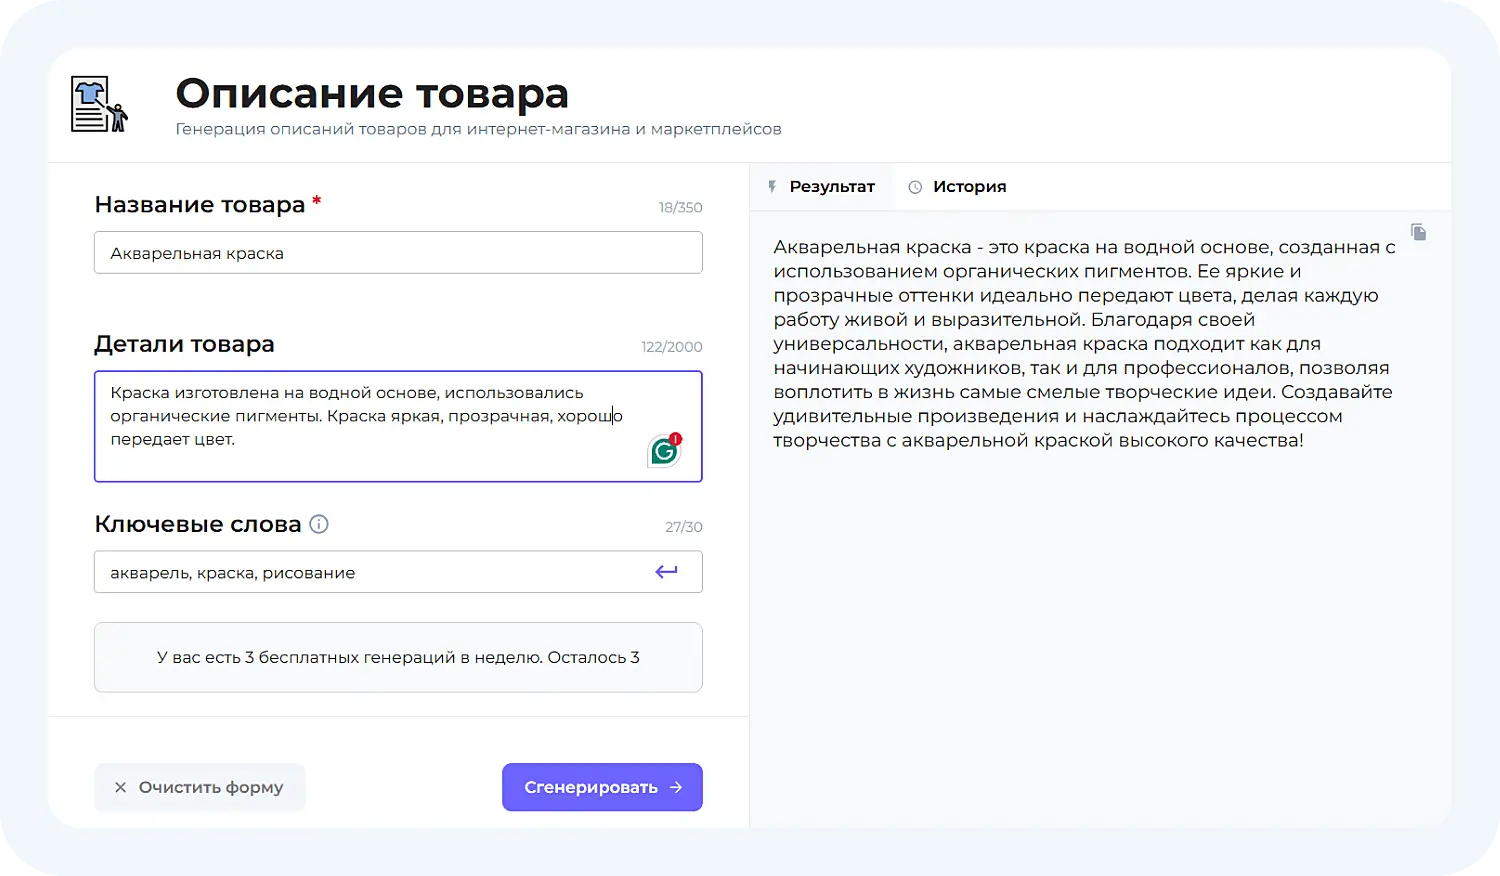Click the Grammarly icon in the details field
The width and height of the screenshot is (1500, 876).
(663, 450)
